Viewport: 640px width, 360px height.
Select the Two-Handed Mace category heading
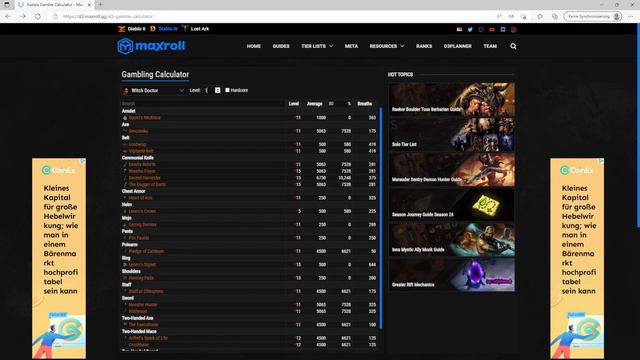(x=139, y=331)
